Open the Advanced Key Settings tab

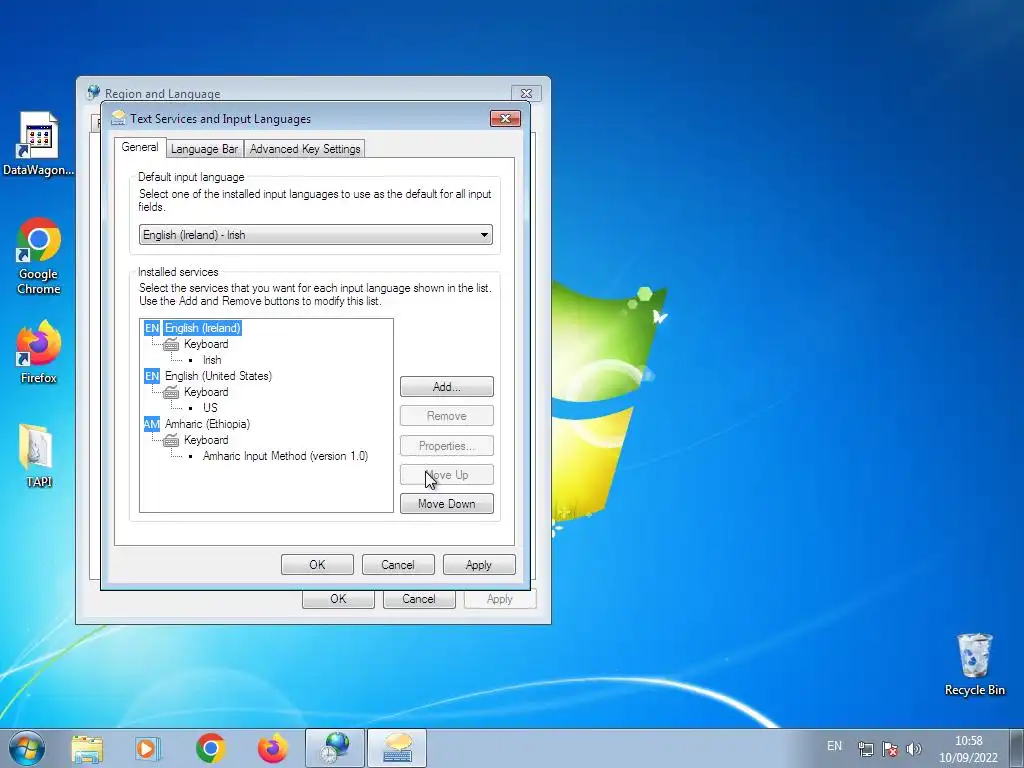pyautogui.click(x=305, y=149)
